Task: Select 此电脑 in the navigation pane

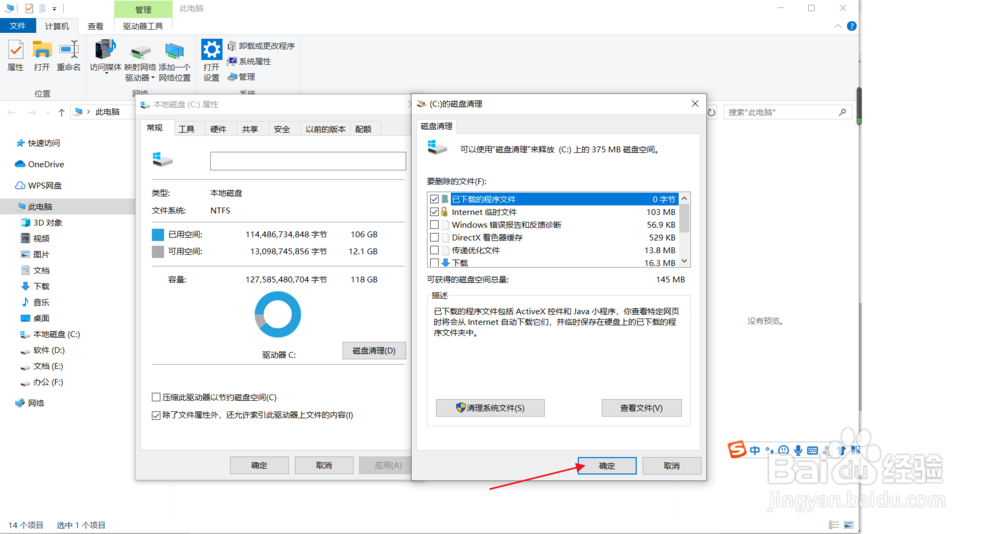Action: 67,206
